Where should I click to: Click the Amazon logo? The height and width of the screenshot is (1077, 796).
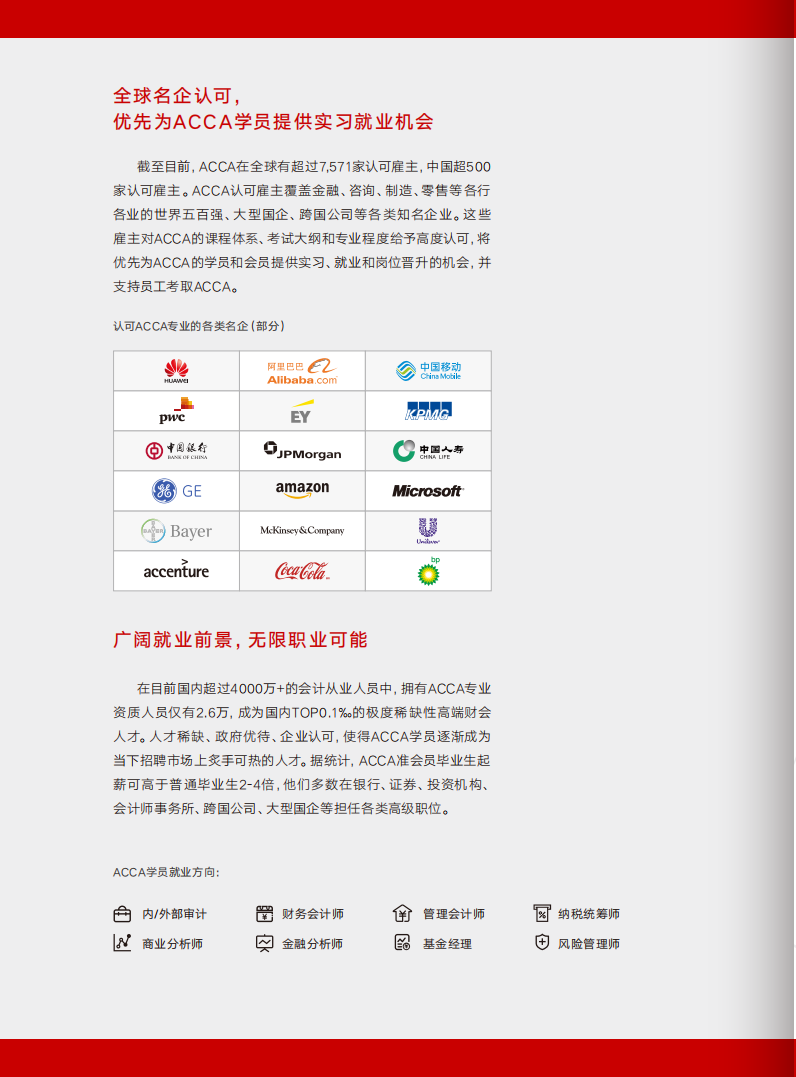coord(302,490)
